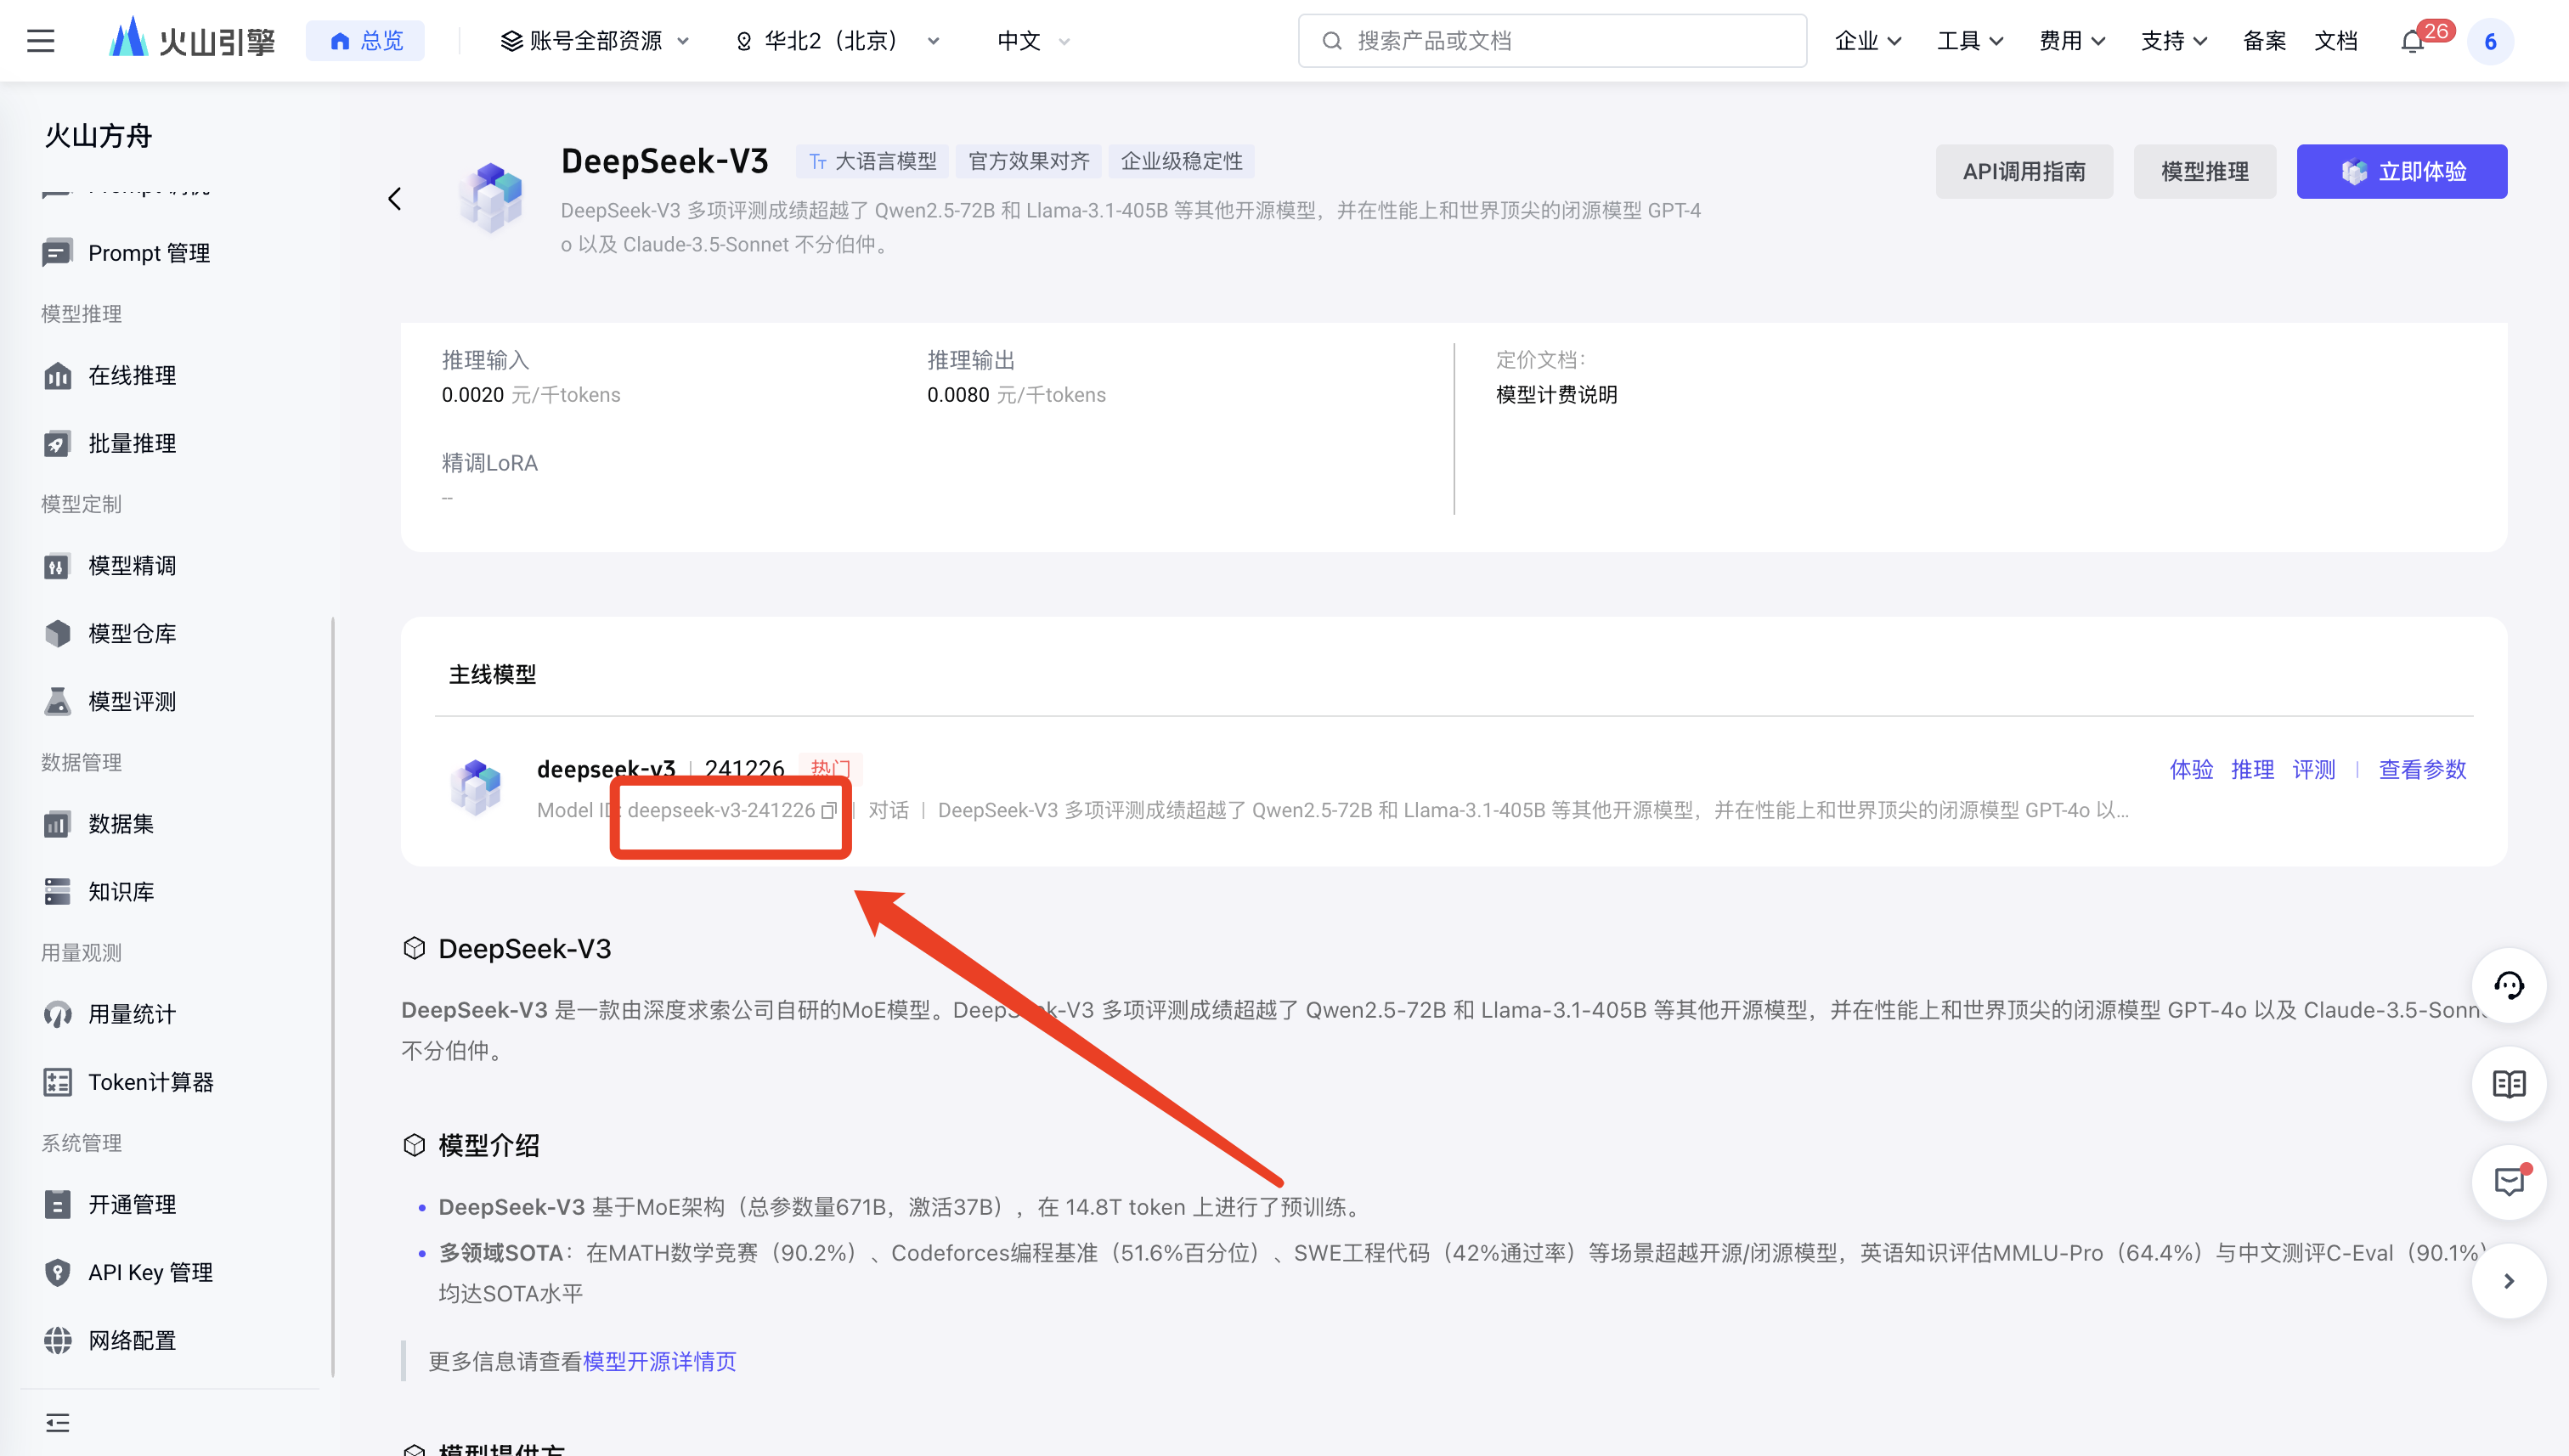Open 用量统计 in sidebar

[110, 1014]
